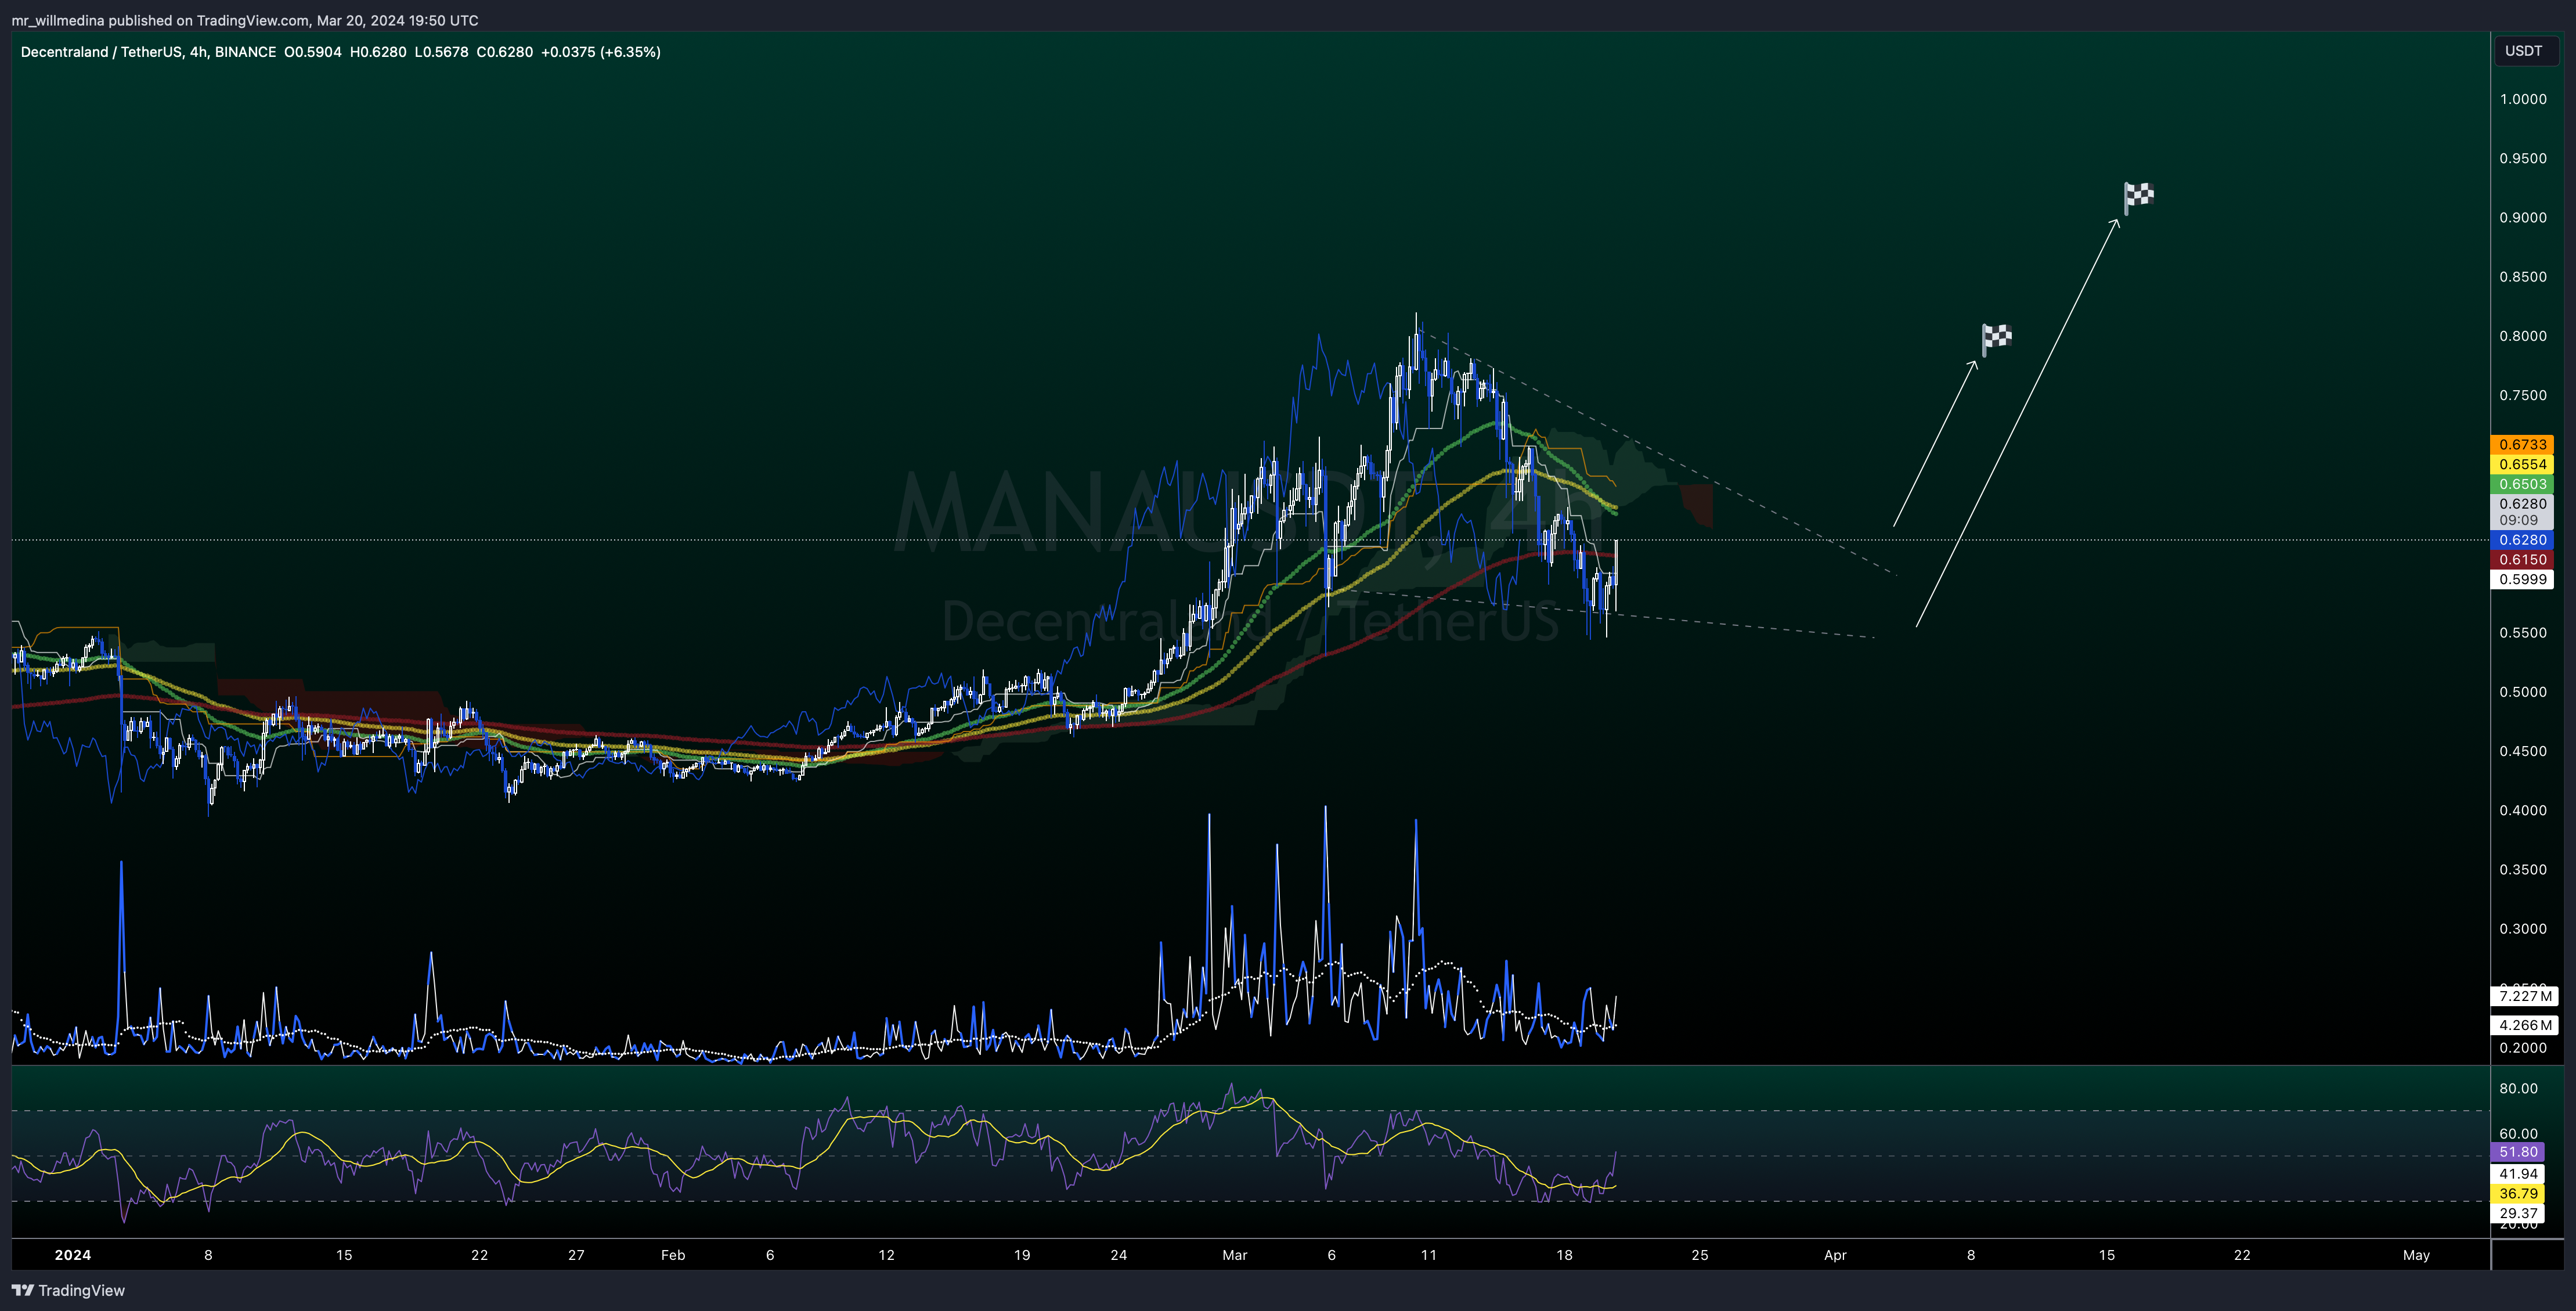2576x1311 pixels.
Task: Click the red 0.6150 price tag
Action: tap(2522, 560)
